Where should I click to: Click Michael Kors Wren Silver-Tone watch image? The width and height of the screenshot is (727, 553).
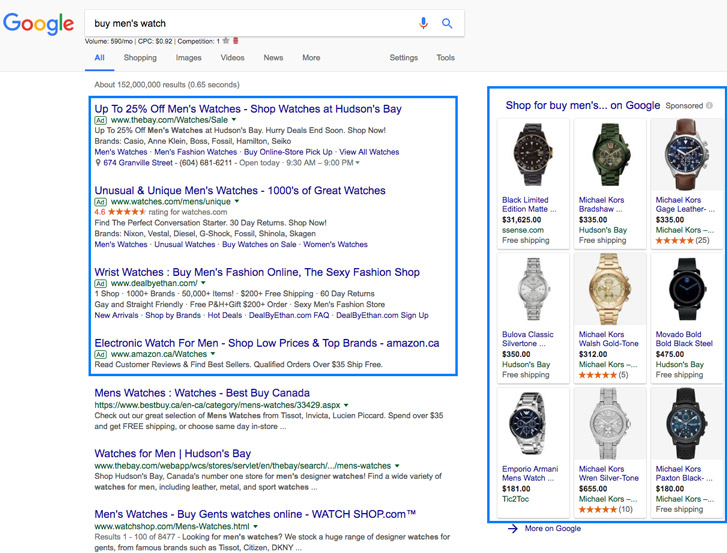click(x=610, y=423)
